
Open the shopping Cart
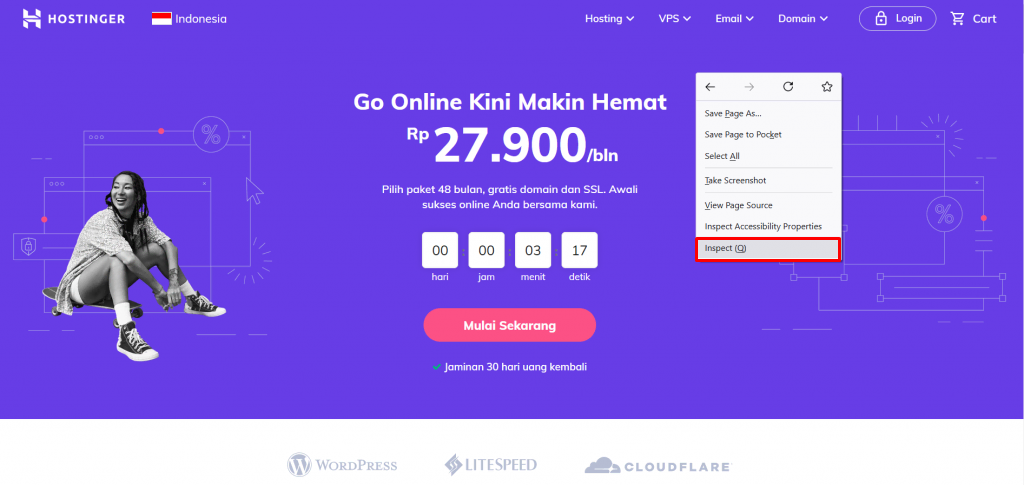point(973,19)
